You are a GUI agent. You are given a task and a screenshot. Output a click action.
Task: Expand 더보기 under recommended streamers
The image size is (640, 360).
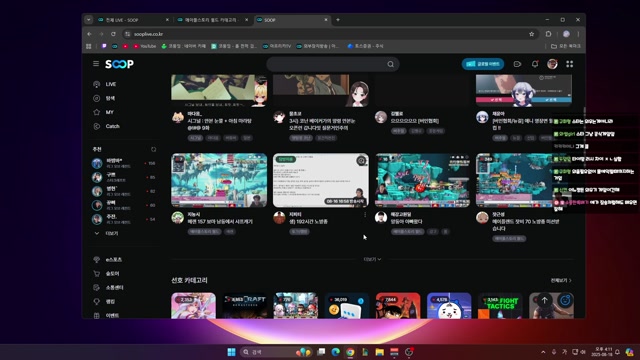pos(111,233)
